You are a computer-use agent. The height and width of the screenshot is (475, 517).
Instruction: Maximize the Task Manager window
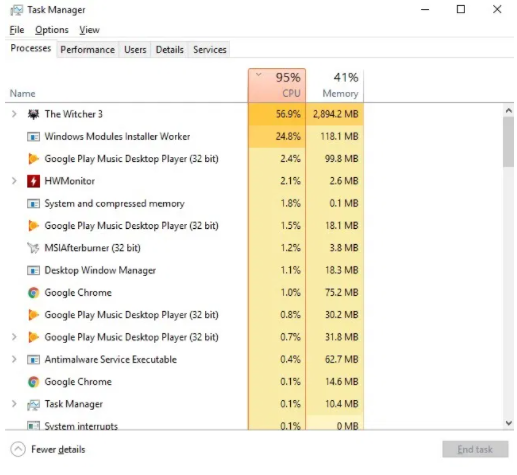[x=461, y=9]
